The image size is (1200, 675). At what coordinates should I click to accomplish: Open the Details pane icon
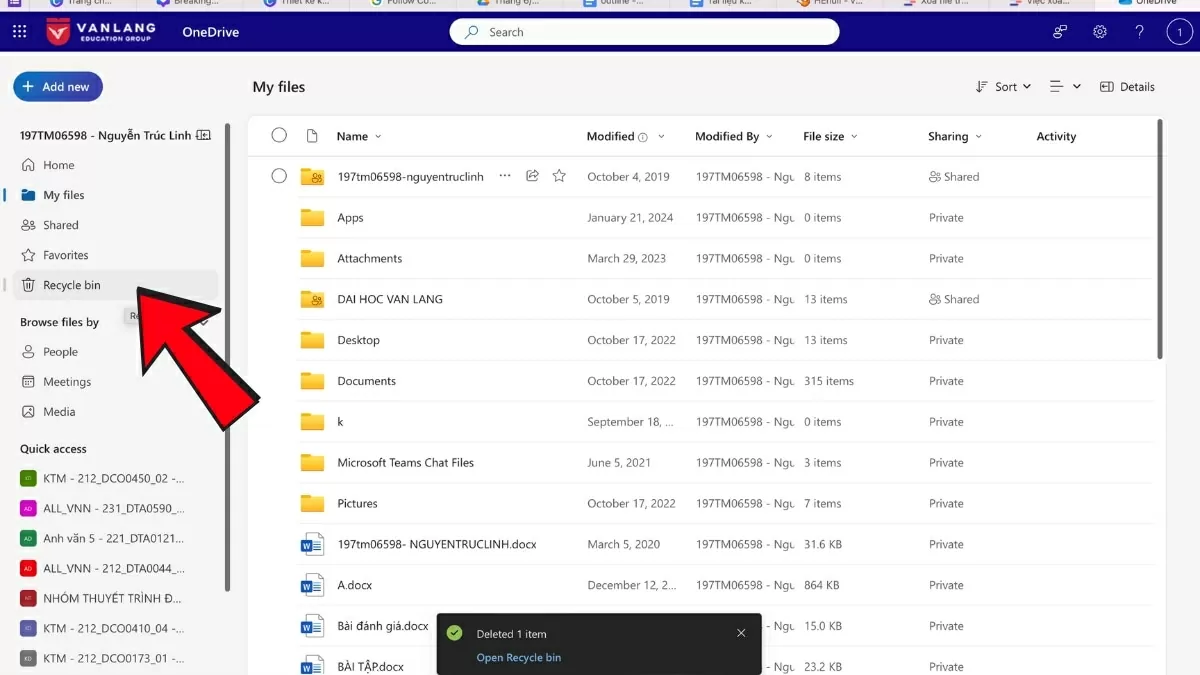point(1127,87)
